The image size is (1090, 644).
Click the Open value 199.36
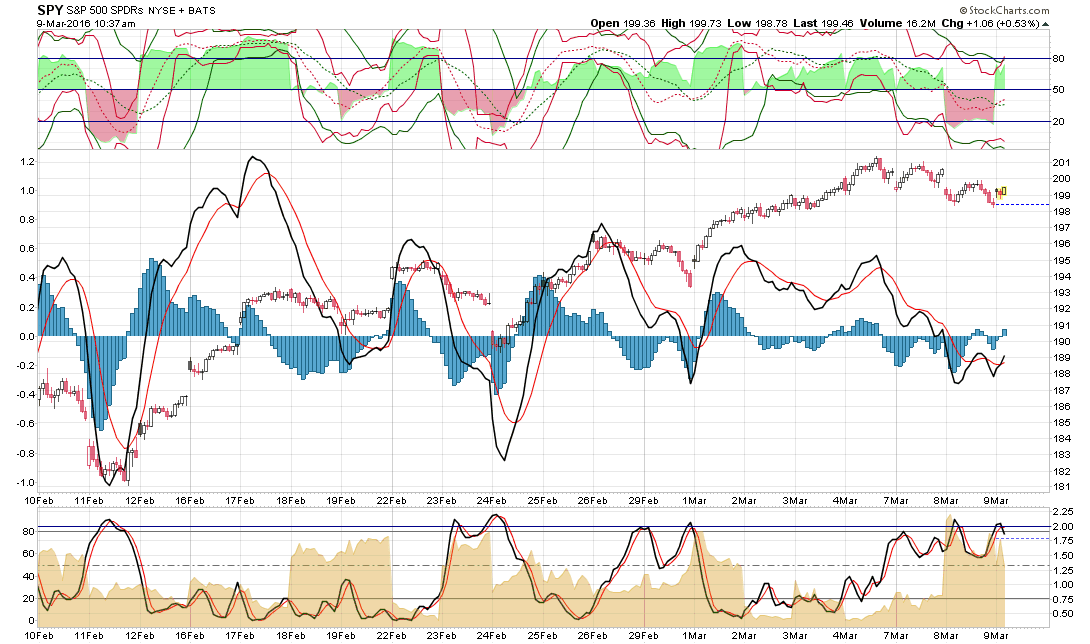point(640,23)
